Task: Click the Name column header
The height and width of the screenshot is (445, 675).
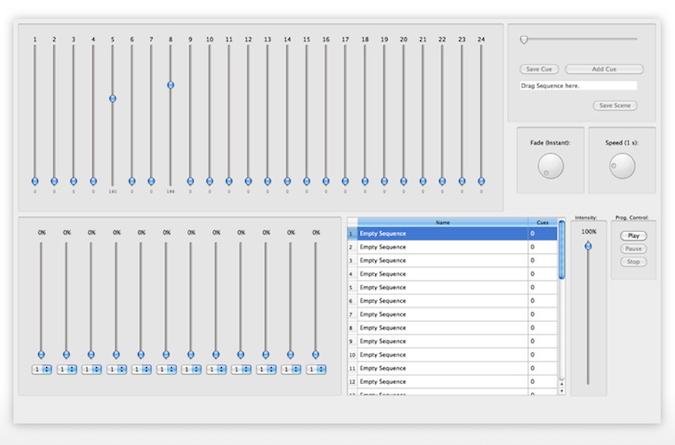Action: point(443,222)
